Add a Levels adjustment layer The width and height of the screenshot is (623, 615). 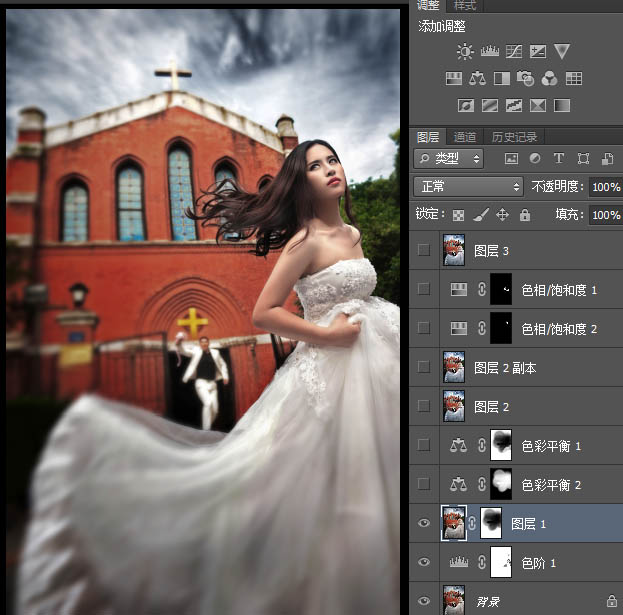tap(489, 51)
